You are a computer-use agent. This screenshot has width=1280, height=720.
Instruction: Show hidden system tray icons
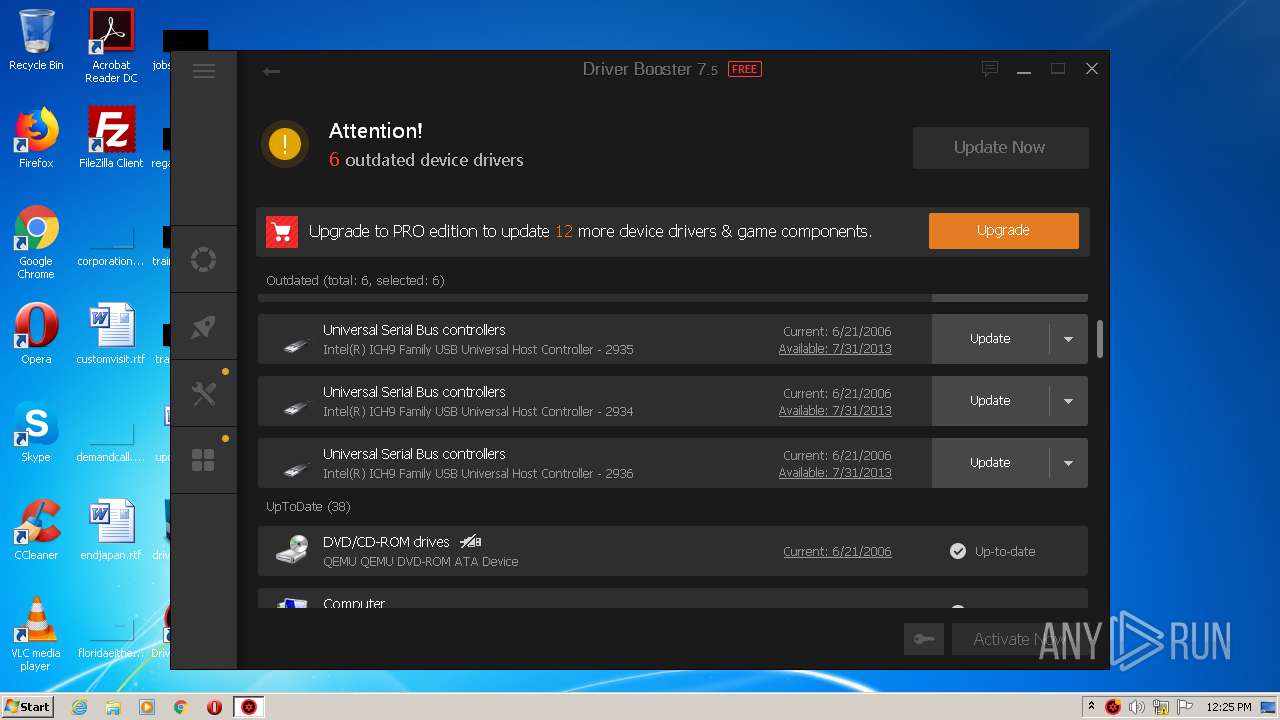(x=1091, y=706)
